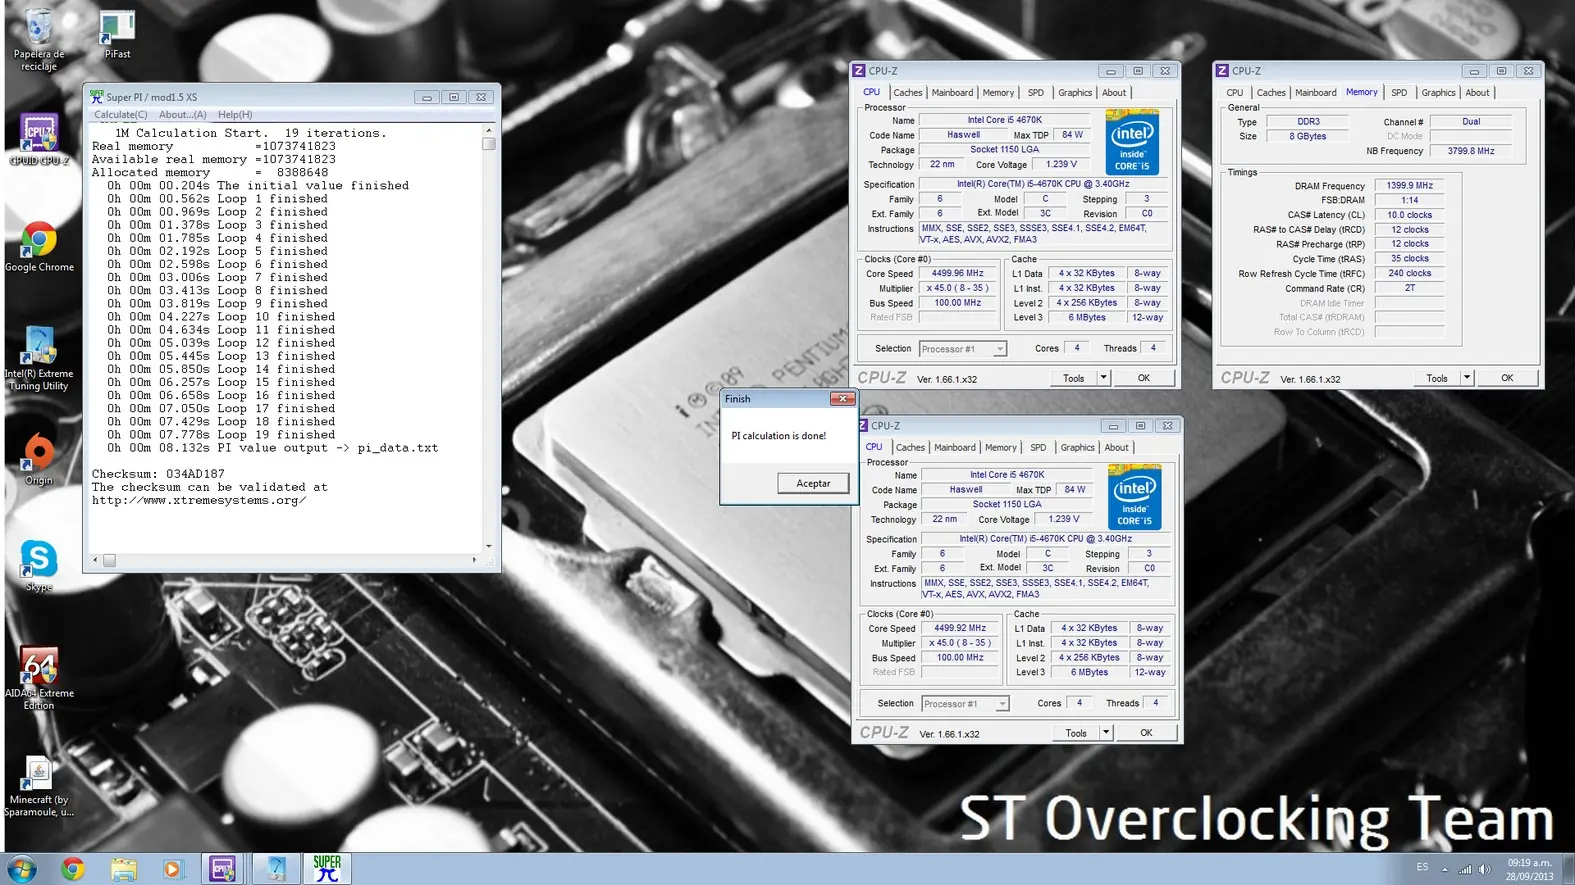
Task: Switch to Super PI in the taskbar
Action: pos(327,869)
